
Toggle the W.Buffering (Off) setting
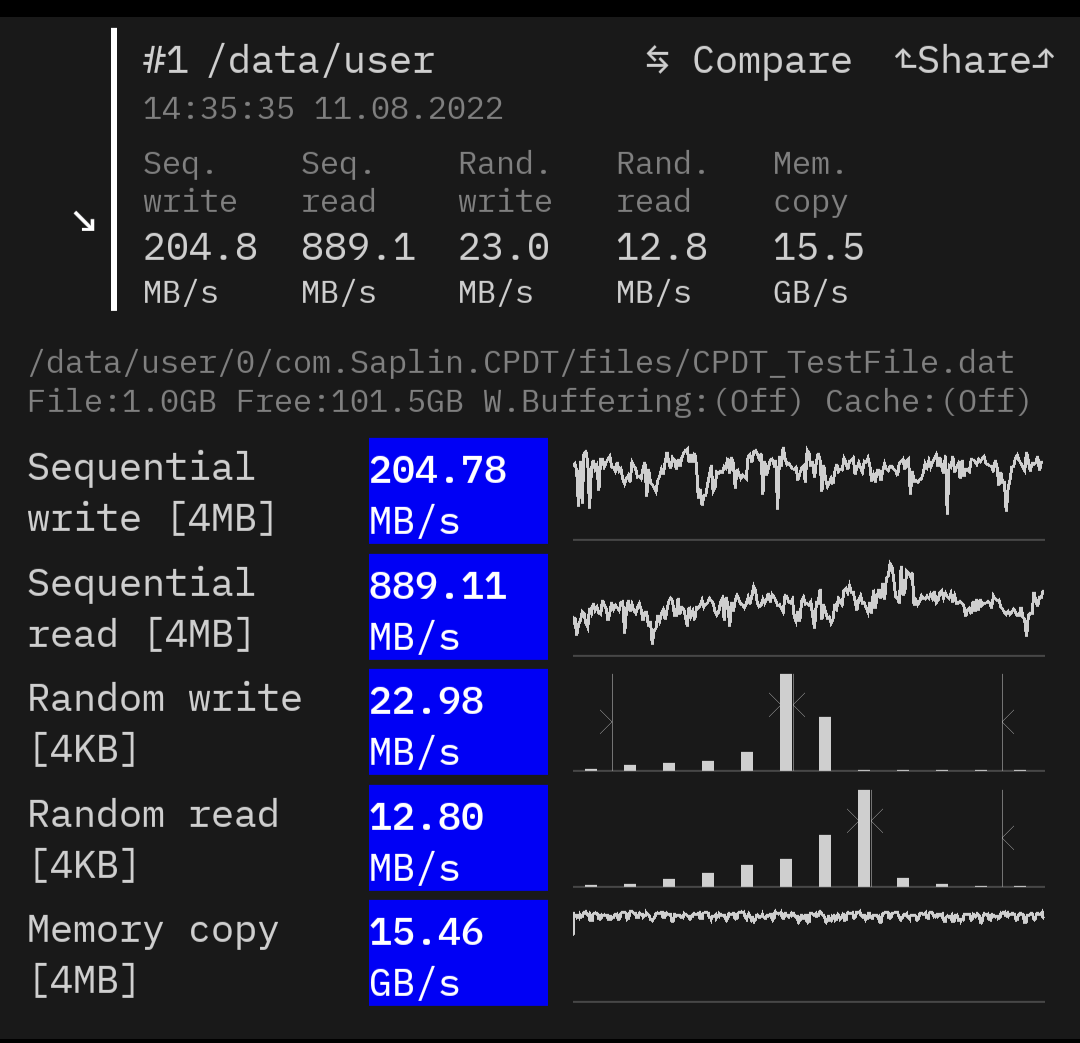click(x=643, y=402)
